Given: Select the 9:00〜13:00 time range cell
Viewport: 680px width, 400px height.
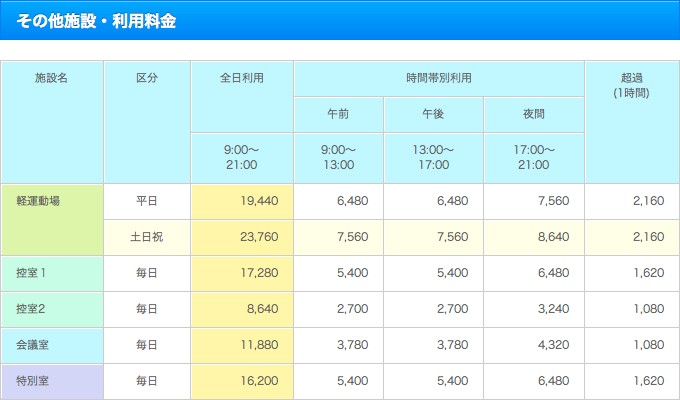Looking at the screenshot, I should pyautogui.click(x=338, y=158).
